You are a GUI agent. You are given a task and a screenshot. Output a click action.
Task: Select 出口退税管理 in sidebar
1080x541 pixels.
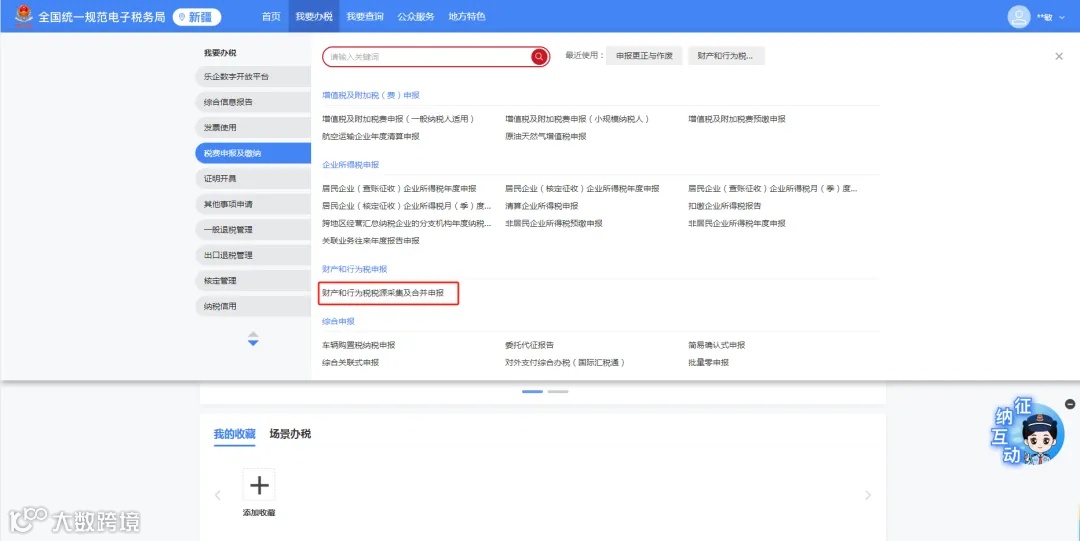pos(253,255)
